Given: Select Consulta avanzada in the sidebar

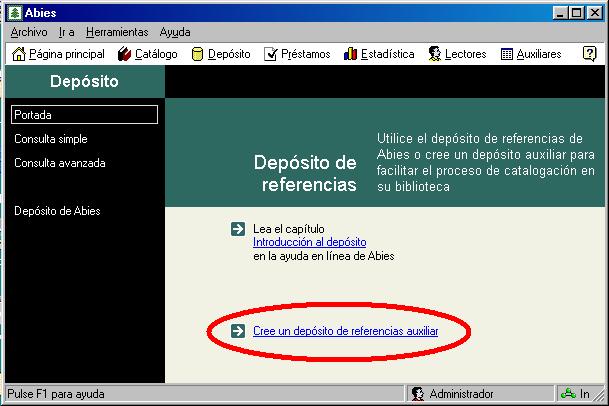Looking at the screenshot, I should pos(59,163).
